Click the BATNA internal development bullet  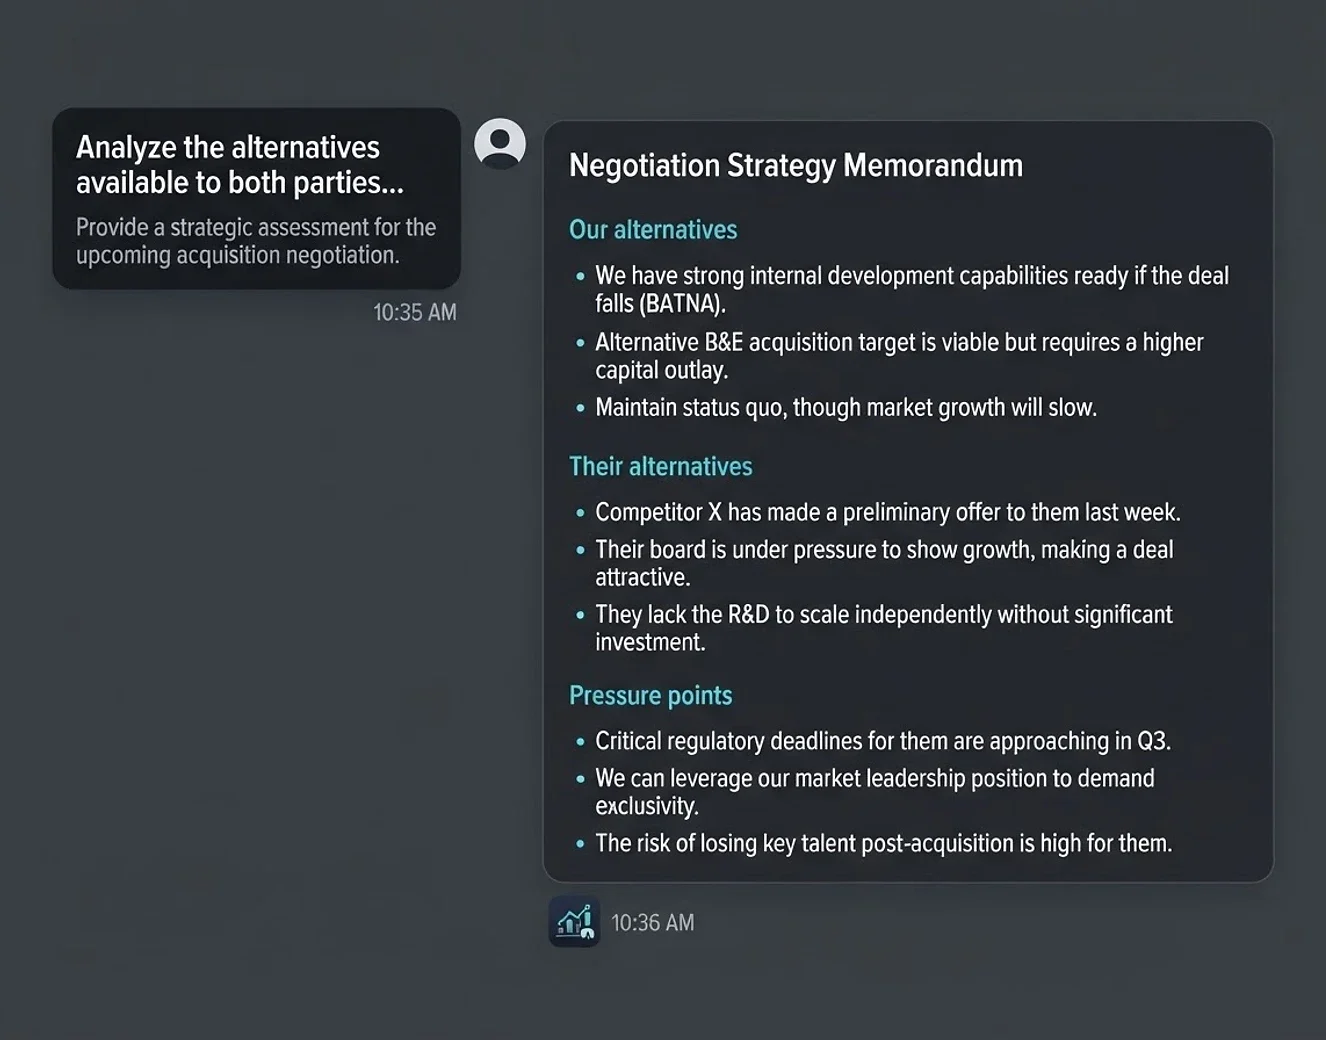(x=902, y=289)
